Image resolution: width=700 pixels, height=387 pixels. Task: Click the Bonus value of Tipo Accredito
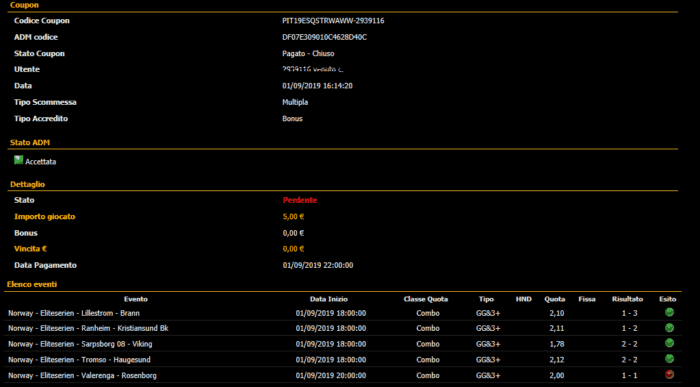click(292, 119)
